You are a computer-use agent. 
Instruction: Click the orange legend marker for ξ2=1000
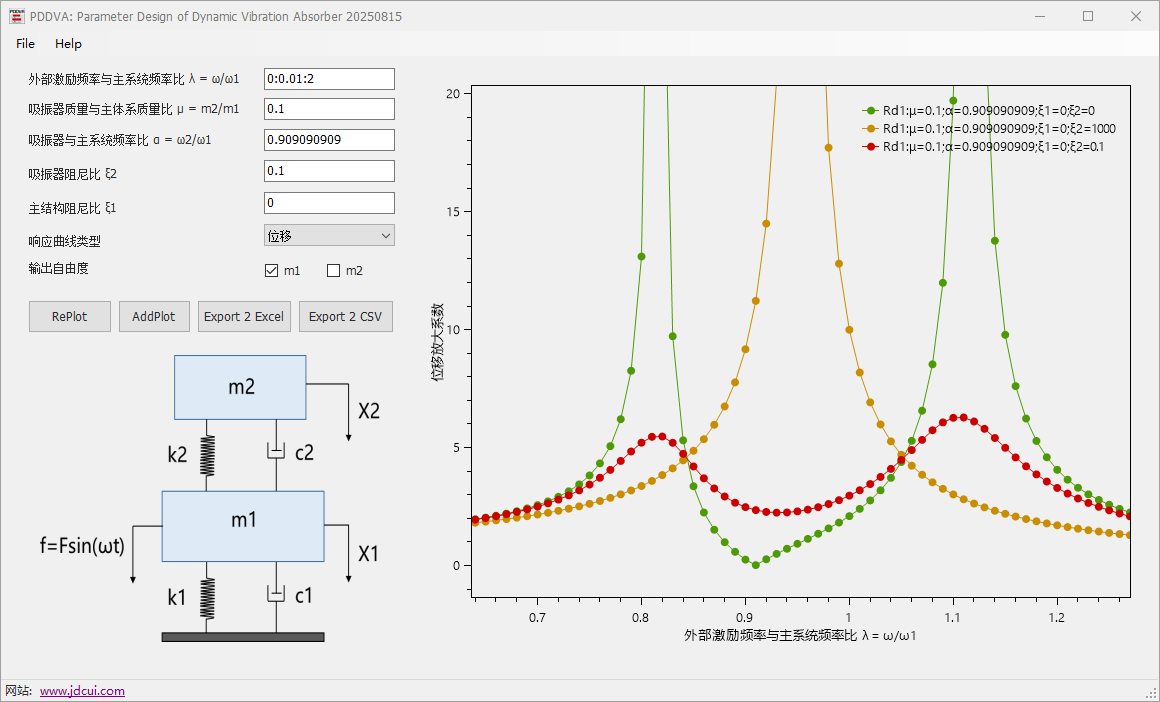tap(871, 129)
